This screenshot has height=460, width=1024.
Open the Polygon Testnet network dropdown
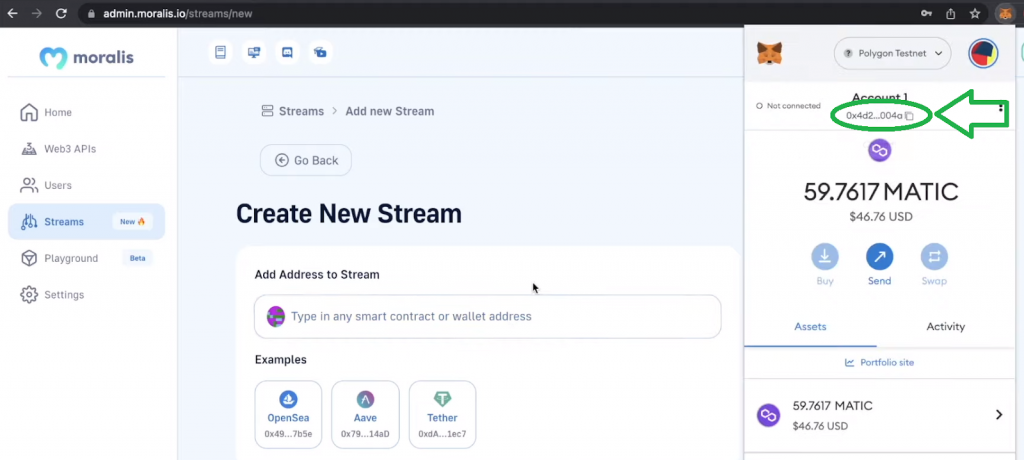(x=892, y=54)
